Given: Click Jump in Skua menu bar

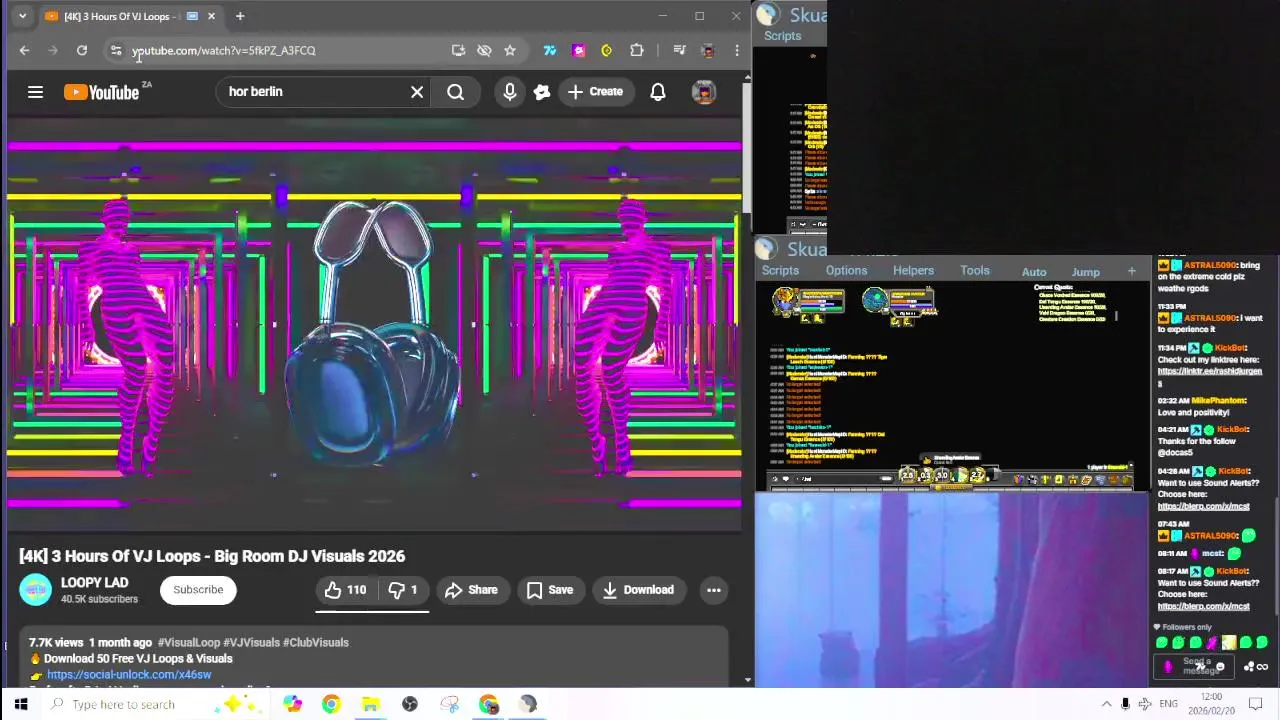Looking at the screenshot, I should pyautogui.click(x=1085, y=272).
